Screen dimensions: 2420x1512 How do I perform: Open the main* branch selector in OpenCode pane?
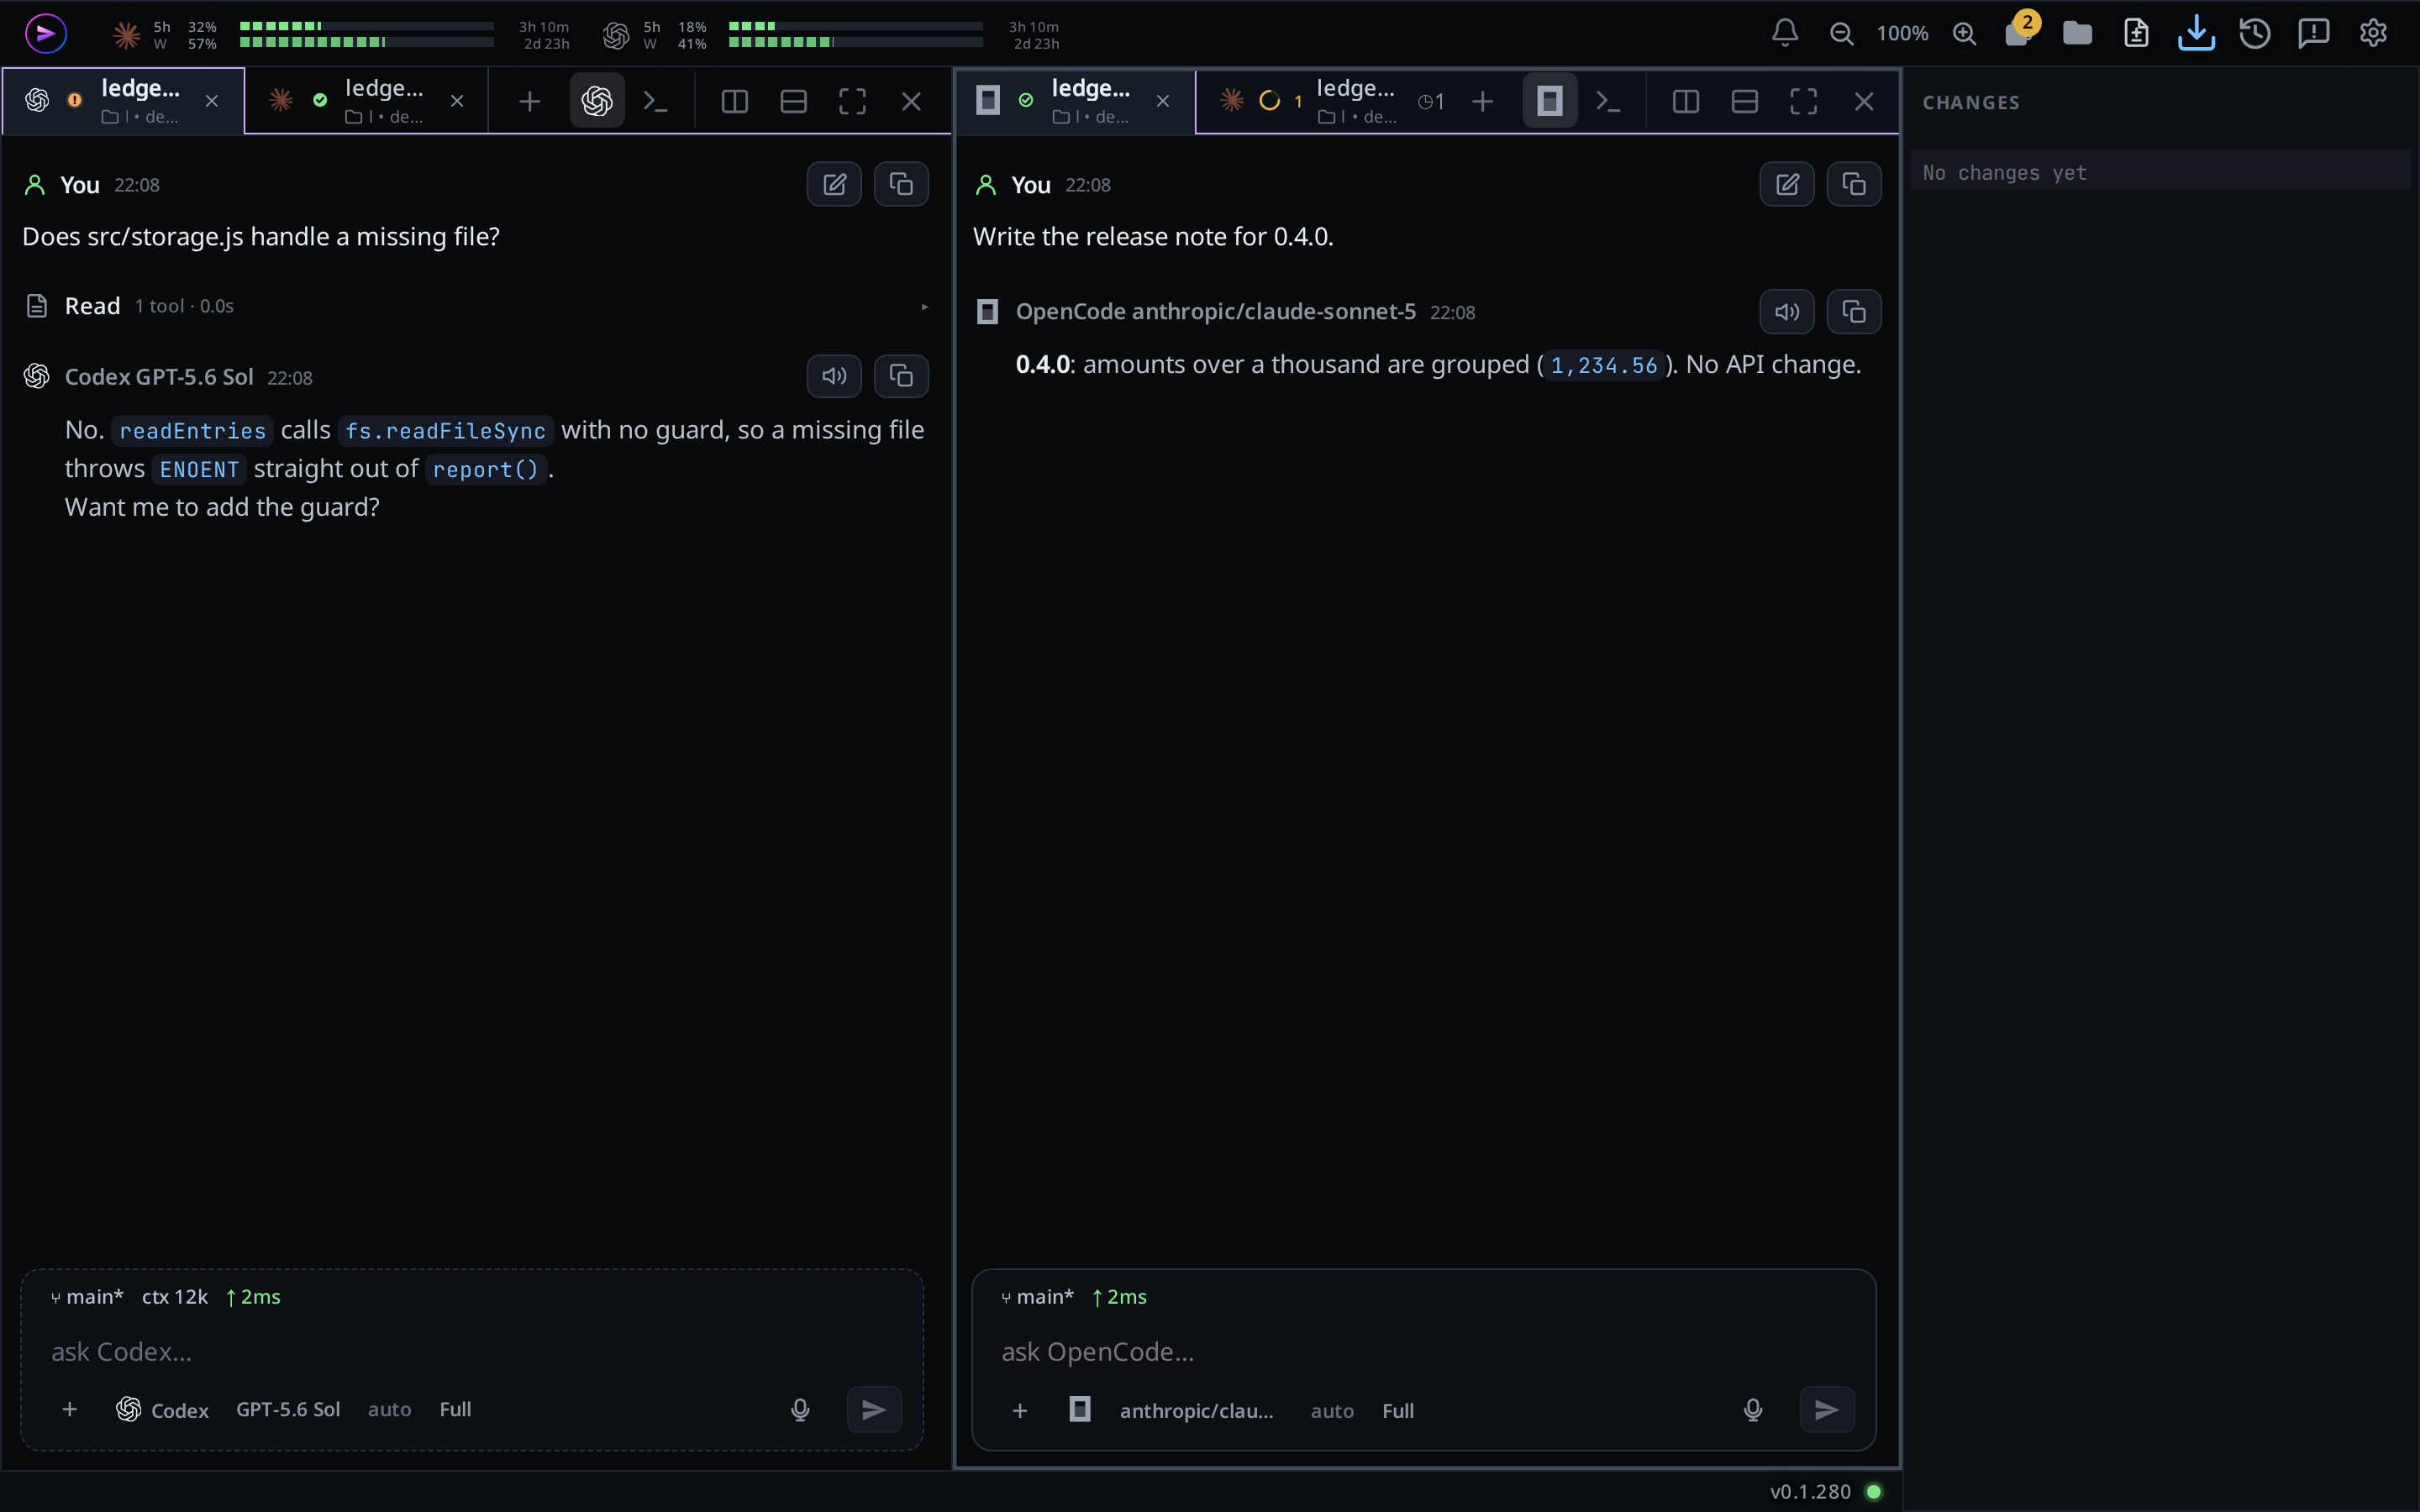pos(1037,1297)
